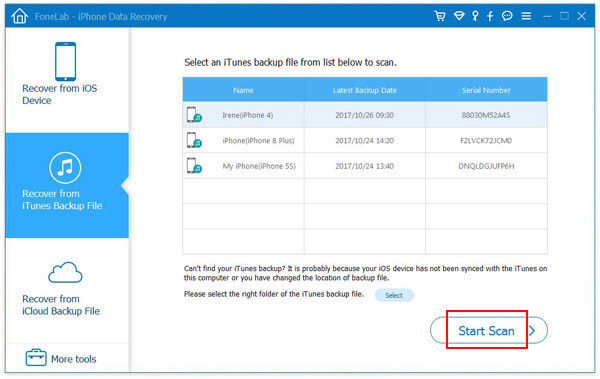
Task: Click date 2017/10/24 13:40
Action: [365, 166]
